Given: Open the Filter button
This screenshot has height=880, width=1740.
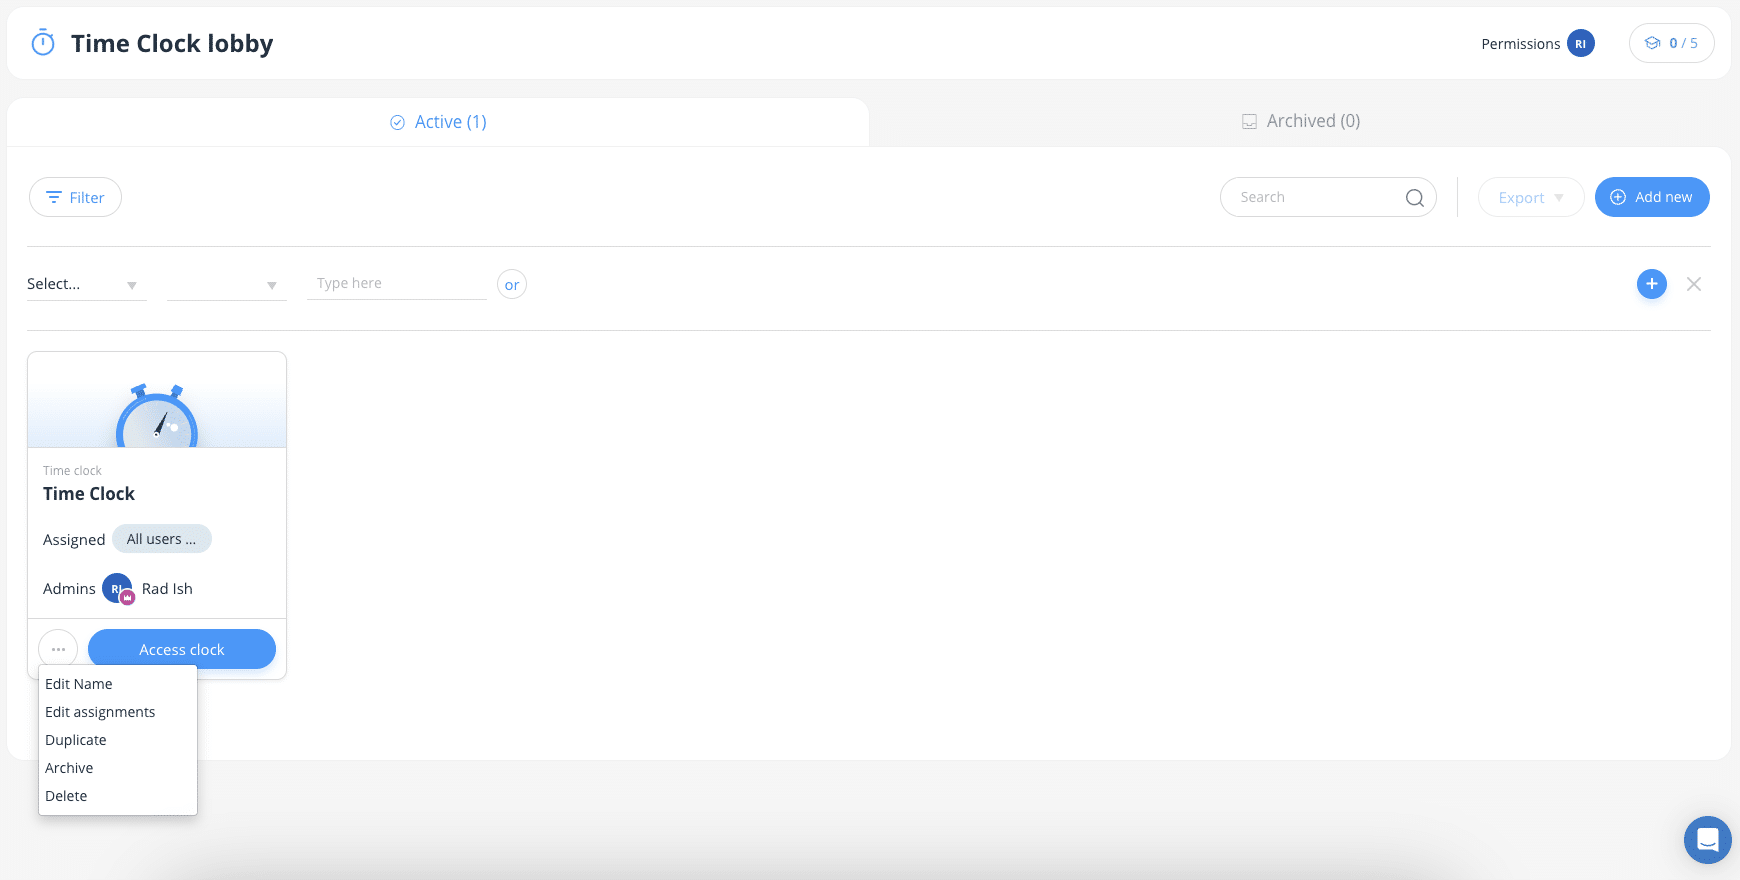Looking at the screenshot, I should point(75,197).
